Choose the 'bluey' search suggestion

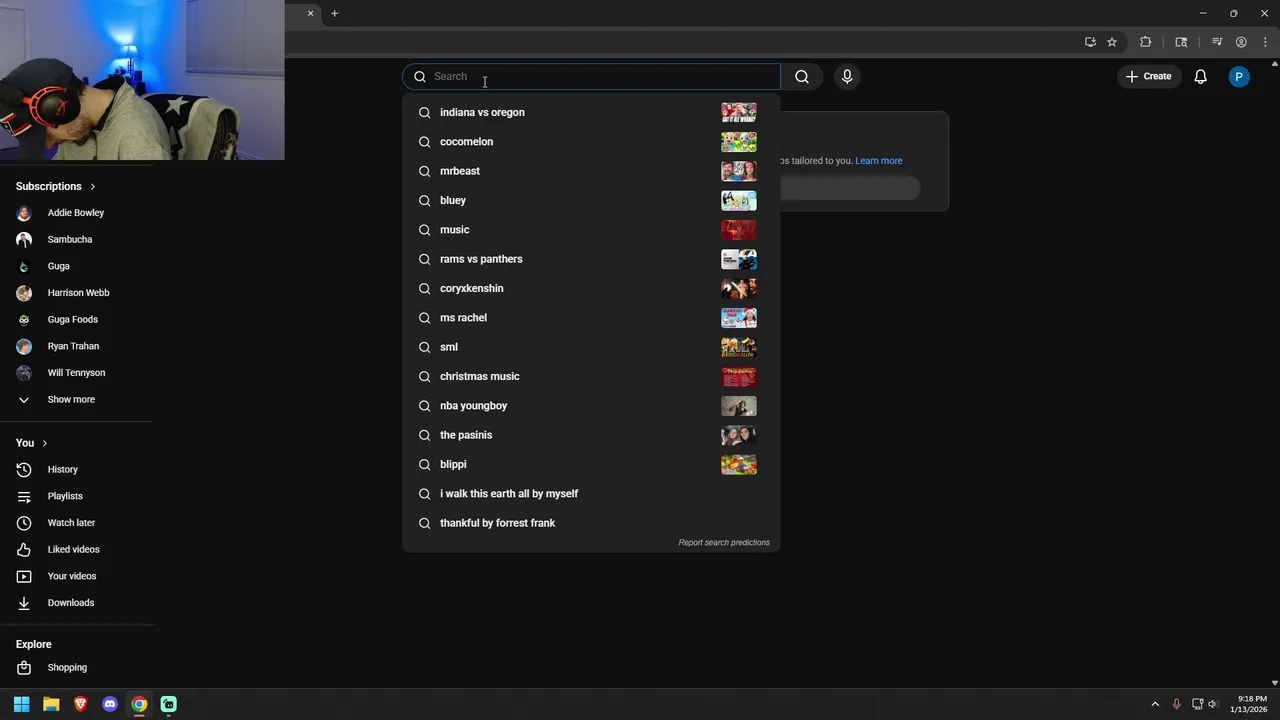click(591, 200)
